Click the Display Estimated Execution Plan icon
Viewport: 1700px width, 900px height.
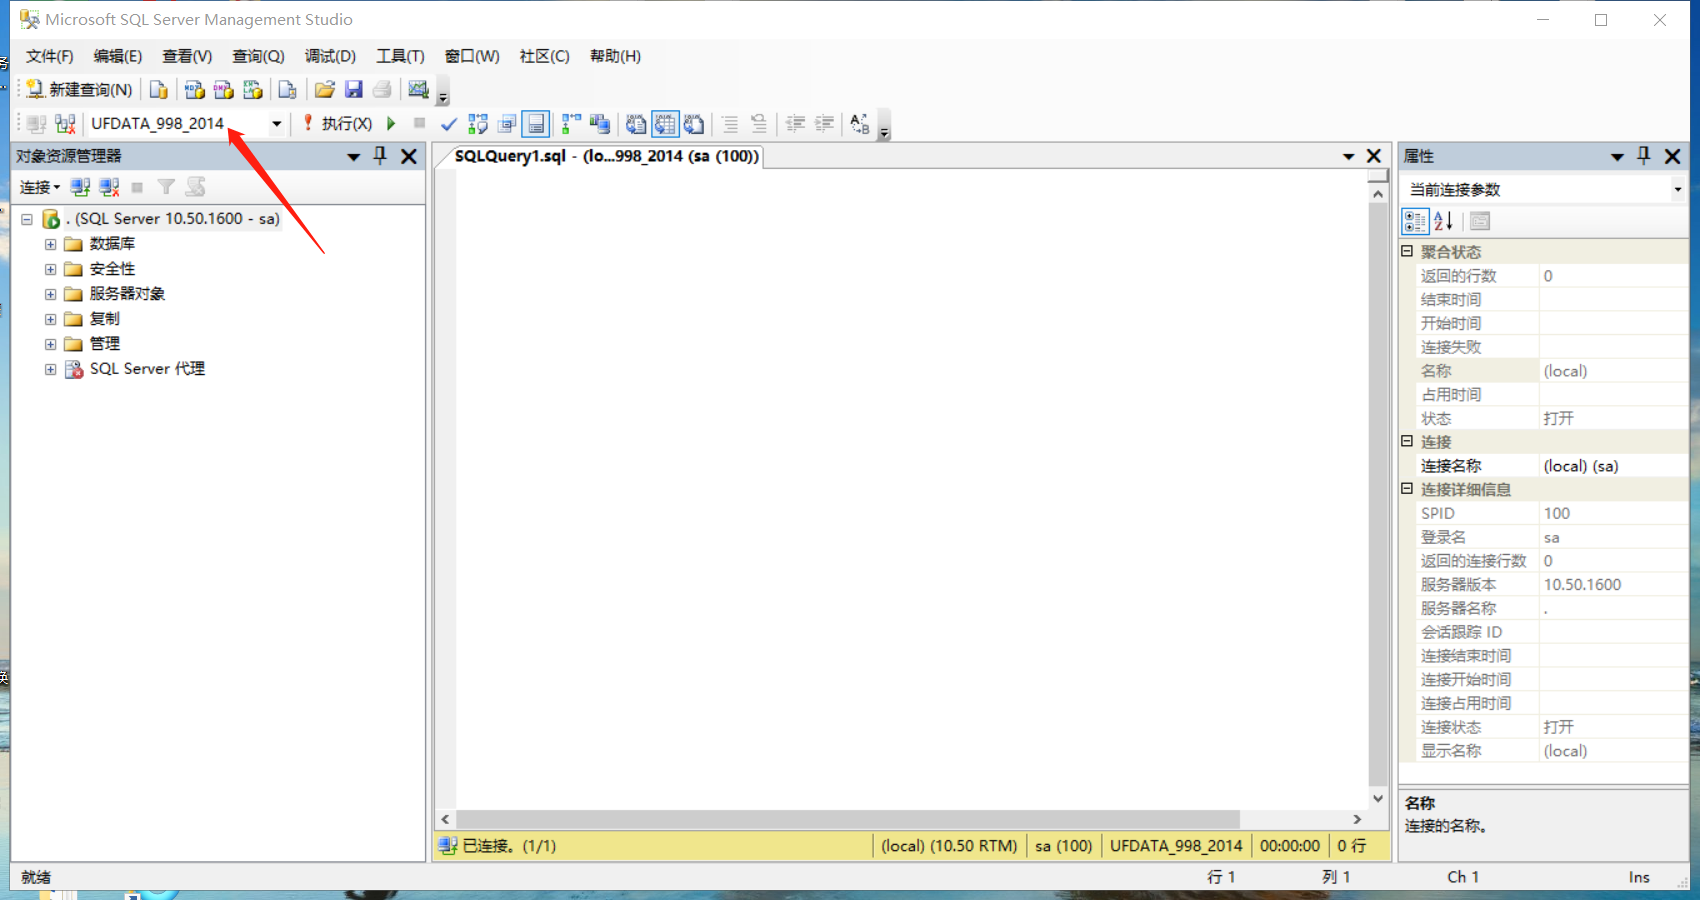tap(478, 124)
